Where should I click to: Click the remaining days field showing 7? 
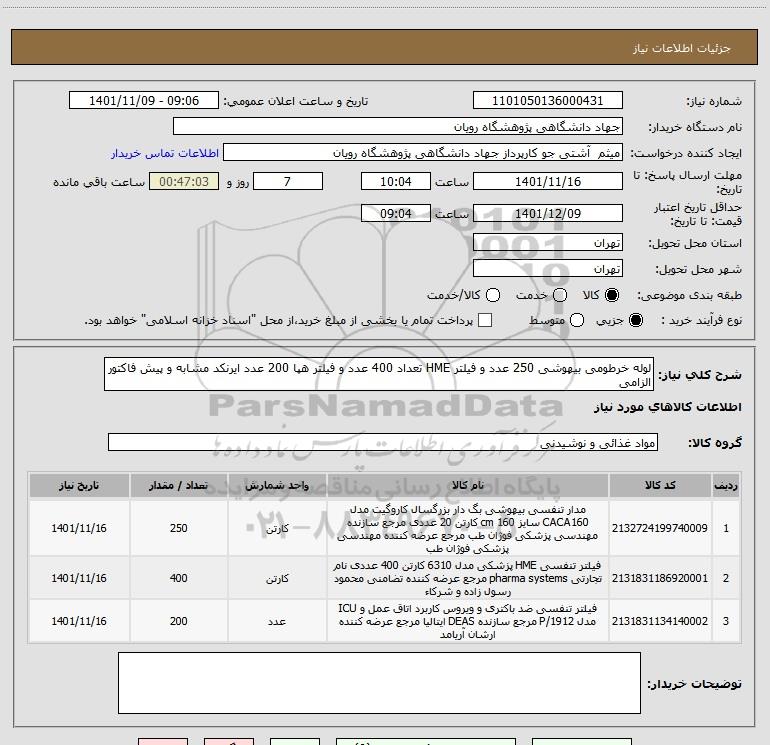pyautogui.click(x=288, y=182)
